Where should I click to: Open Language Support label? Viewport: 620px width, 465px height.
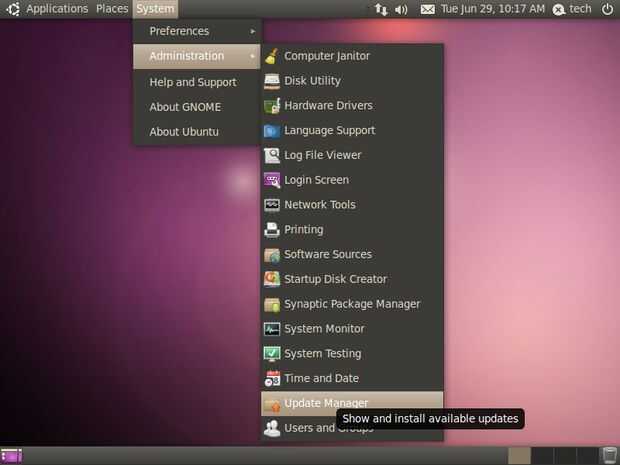[x=329, y=131]
